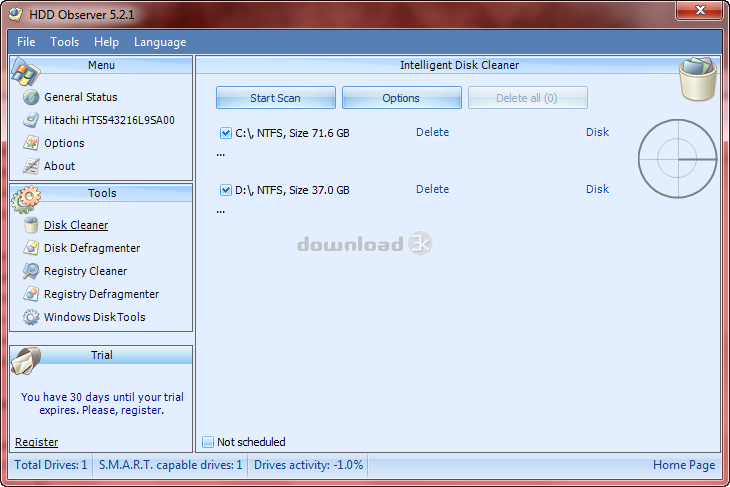Click the Hitachi hard drive icon

pyautogui.click(x=31, y=120)
